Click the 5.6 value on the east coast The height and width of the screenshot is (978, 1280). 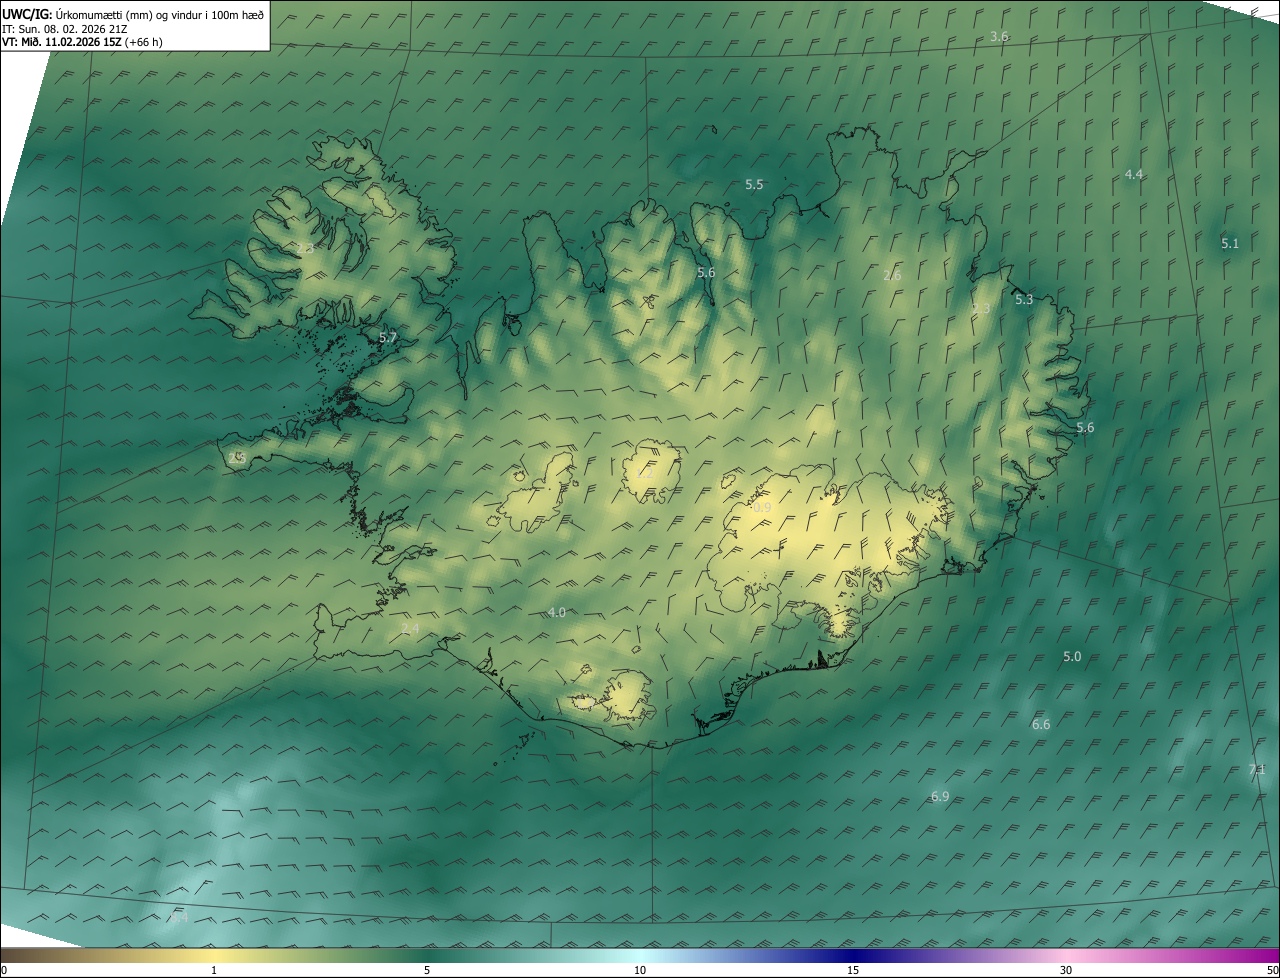[1085, 428]
